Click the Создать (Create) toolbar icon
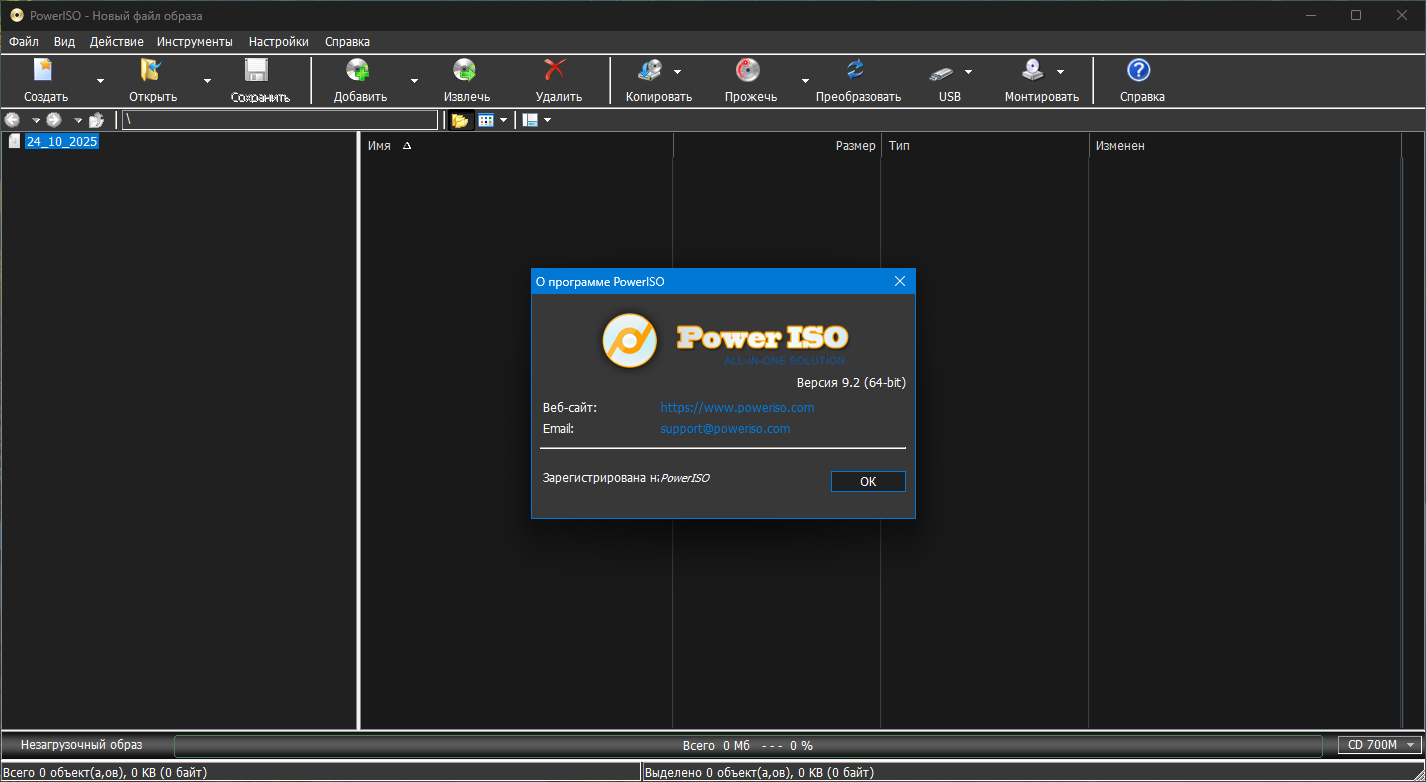 click(45, 70)
